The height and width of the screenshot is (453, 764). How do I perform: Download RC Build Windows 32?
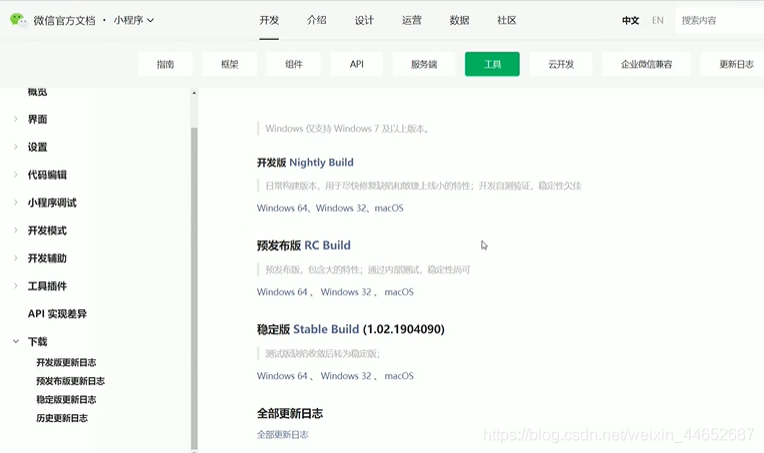coord(346,292)
